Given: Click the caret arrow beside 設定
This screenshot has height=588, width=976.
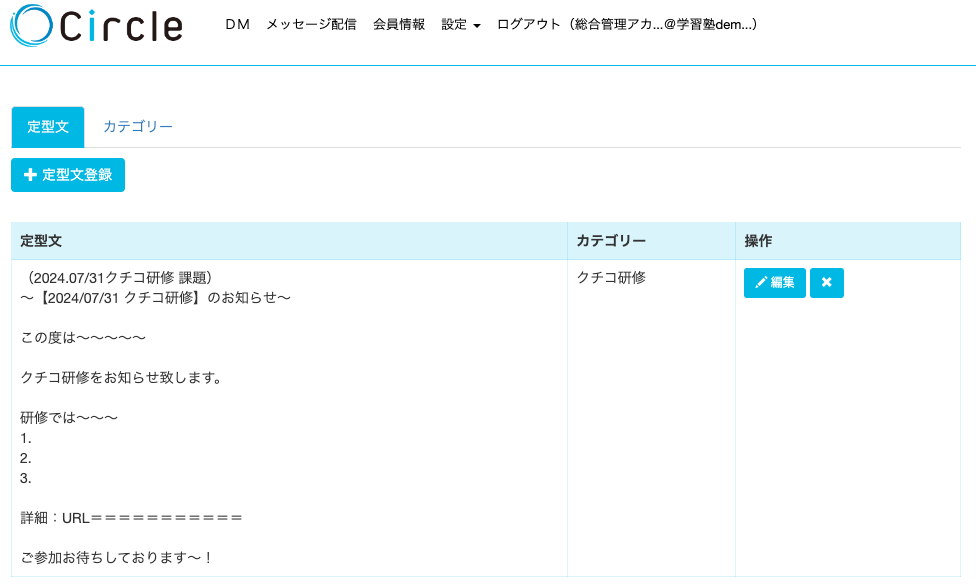Looking at the screenshot, I should pyautogui.click(x=477, y=26).
